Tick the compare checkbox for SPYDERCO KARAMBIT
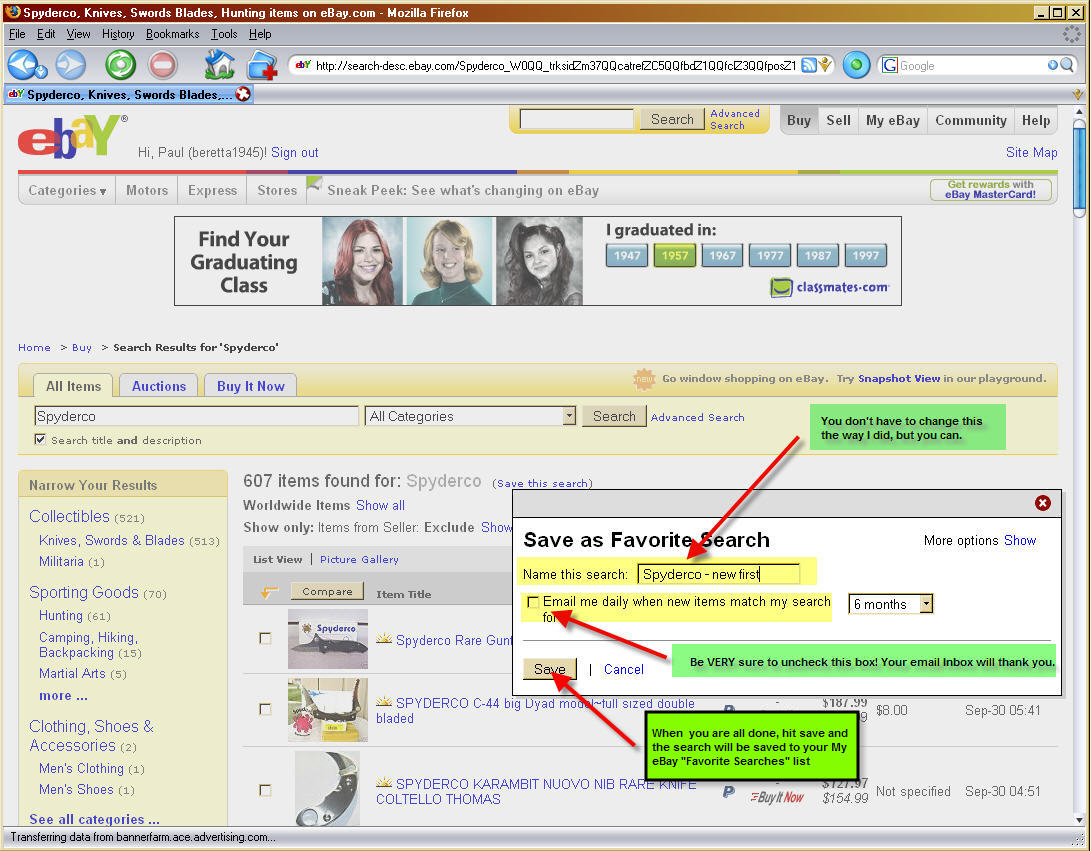 coord(265,790)
